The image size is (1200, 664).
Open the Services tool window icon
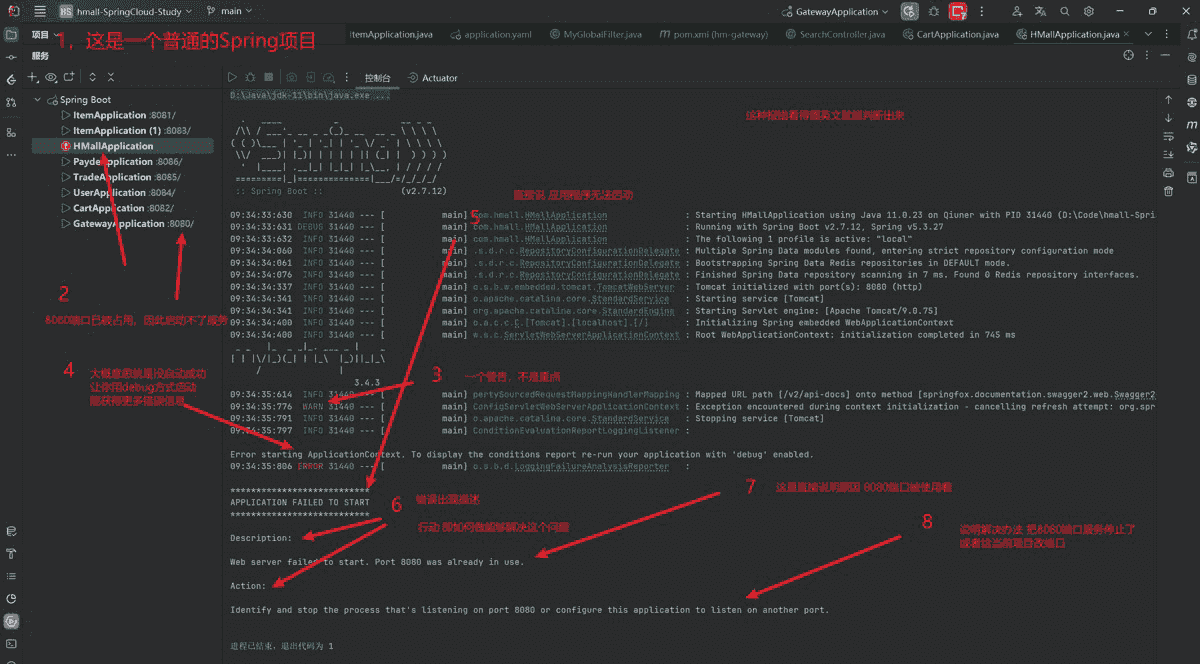pos(11,620)
